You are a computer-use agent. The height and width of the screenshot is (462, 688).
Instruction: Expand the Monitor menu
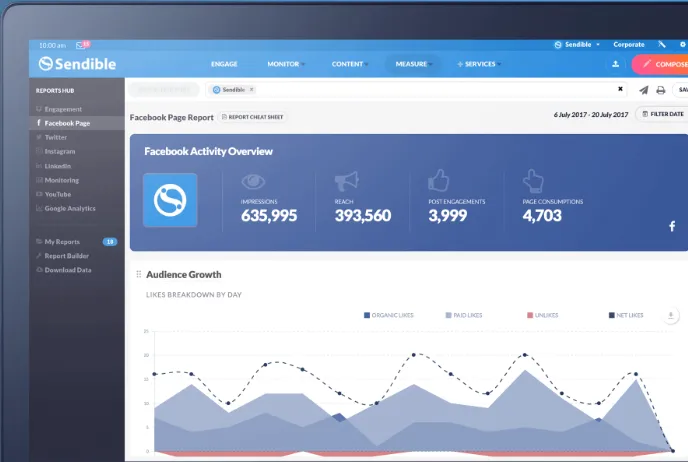click(x=286, y=64)
